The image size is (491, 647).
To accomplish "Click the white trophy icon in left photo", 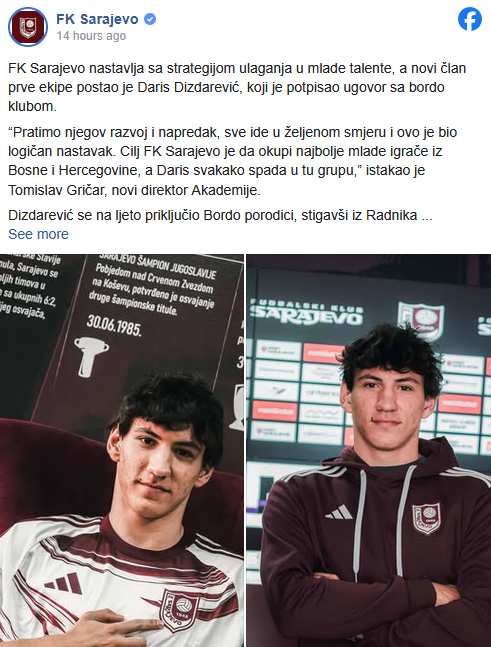I will [x=91, y=356].
